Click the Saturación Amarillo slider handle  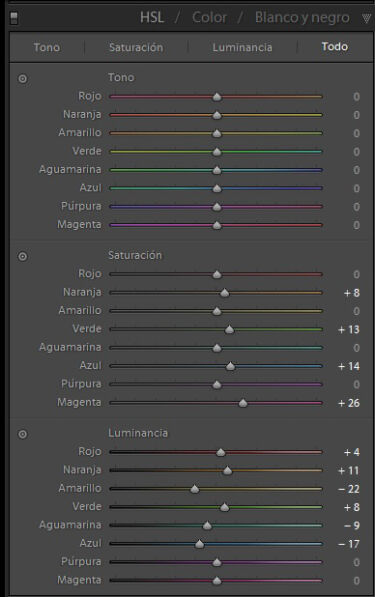point(217,311)
